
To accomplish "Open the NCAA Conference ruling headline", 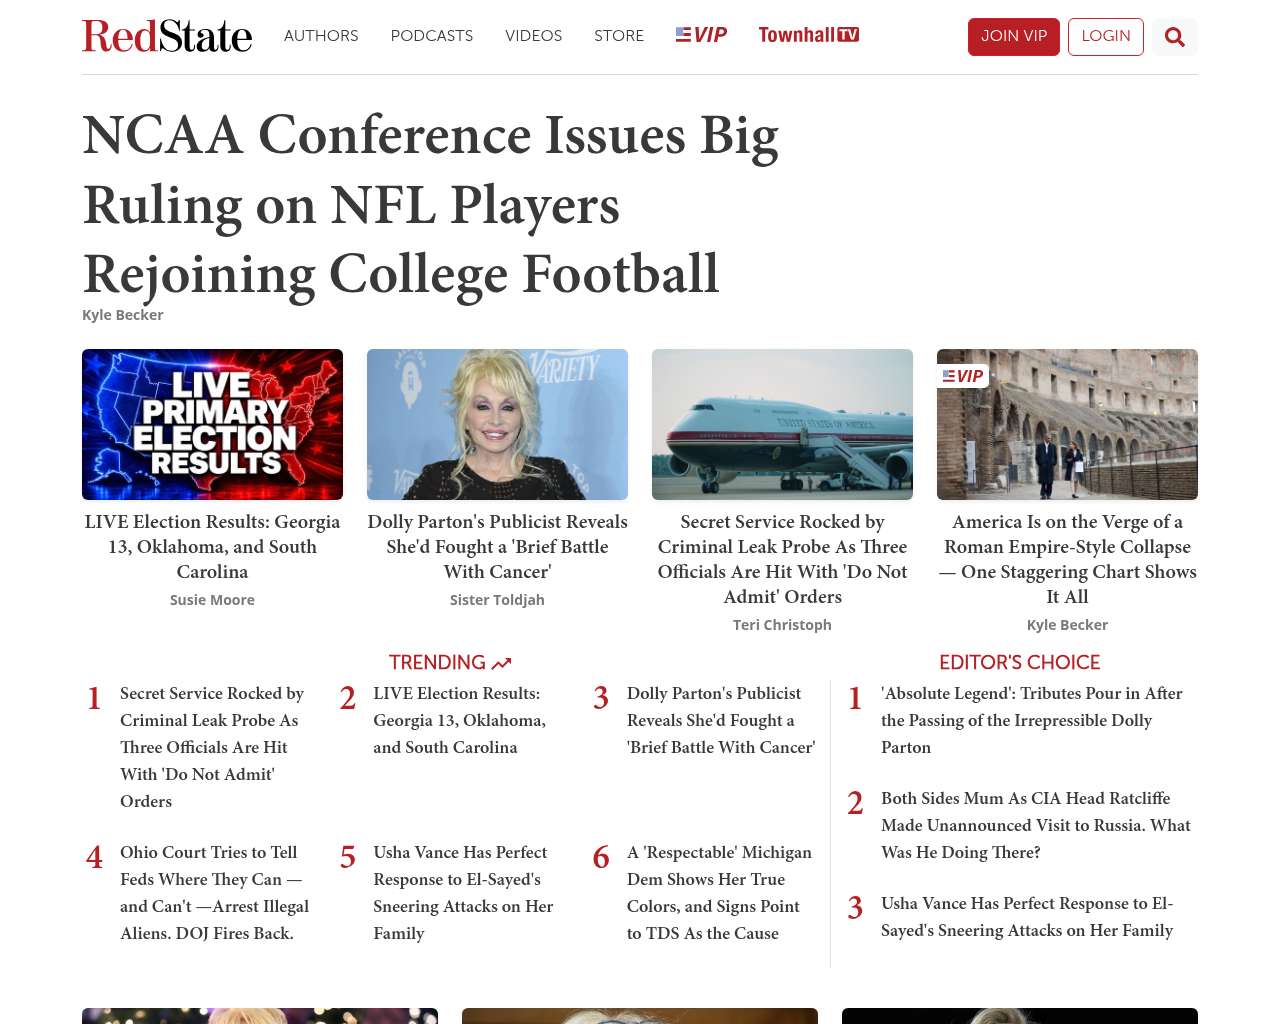I will click(x=431, y=204).
